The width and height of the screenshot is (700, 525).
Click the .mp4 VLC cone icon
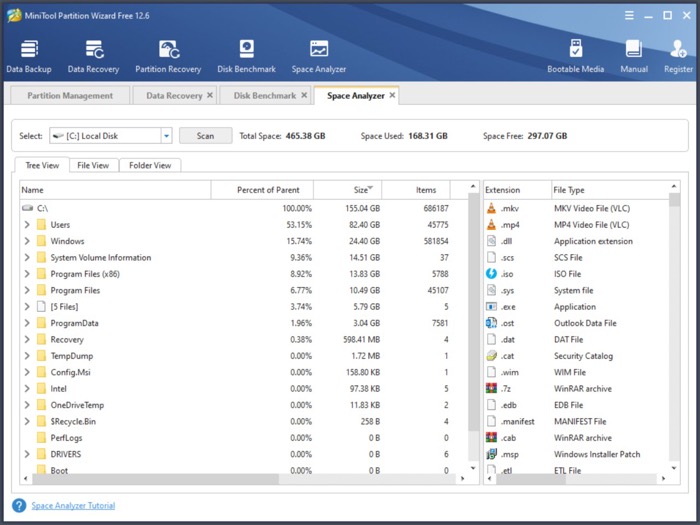(x=492, y=225)
